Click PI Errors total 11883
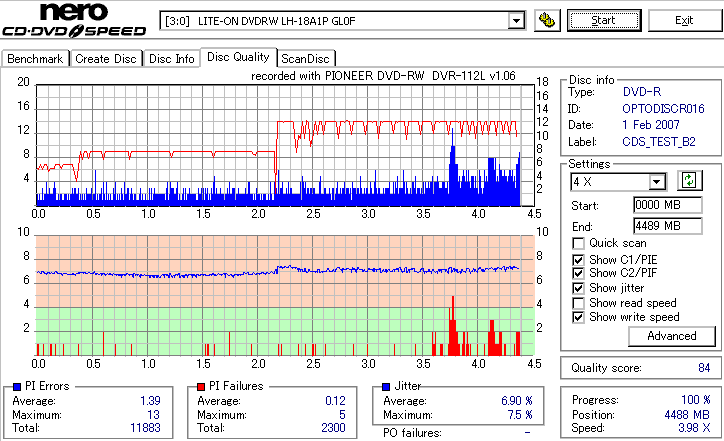The height and width of the screenshot is (441, 724). coord(145,428)
